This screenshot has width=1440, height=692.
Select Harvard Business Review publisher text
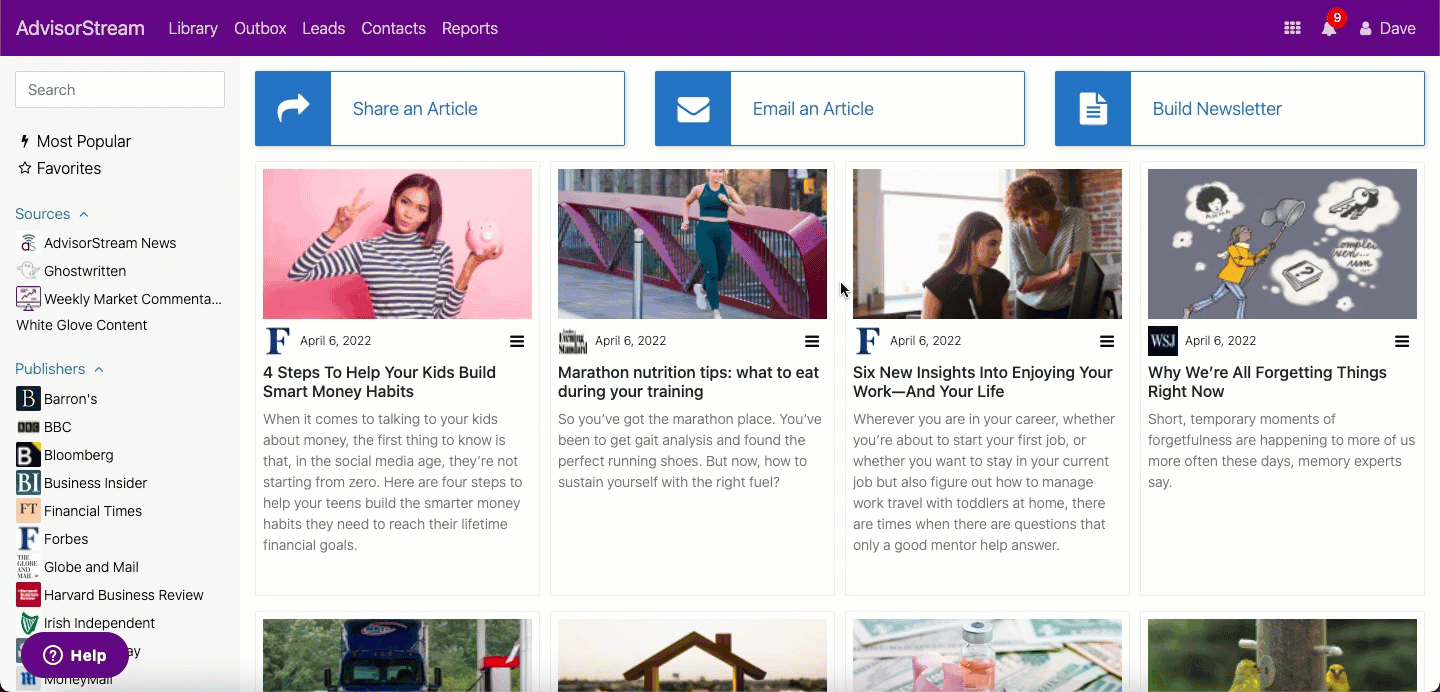click(124, 595)
